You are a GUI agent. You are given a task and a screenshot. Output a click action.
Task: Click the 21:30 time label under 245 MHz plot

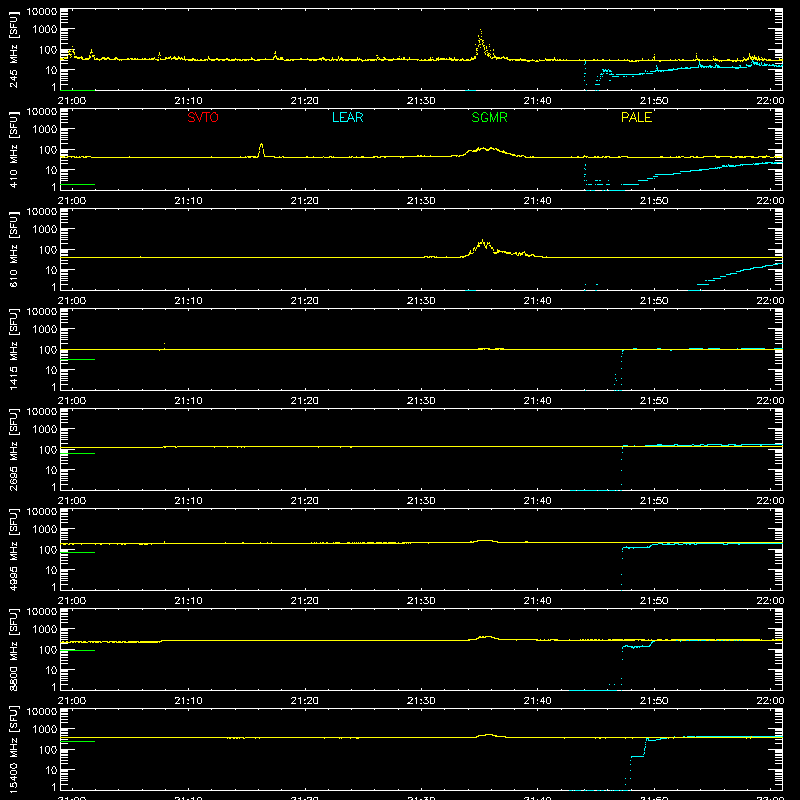point(421,101)
